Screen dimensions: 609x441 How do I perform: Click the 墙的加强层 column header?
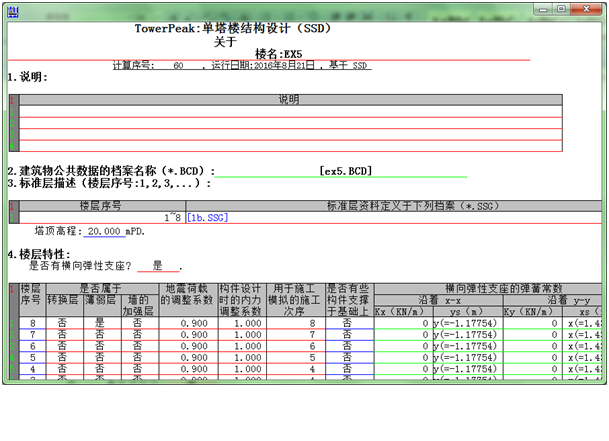click(x=140, y=305)
